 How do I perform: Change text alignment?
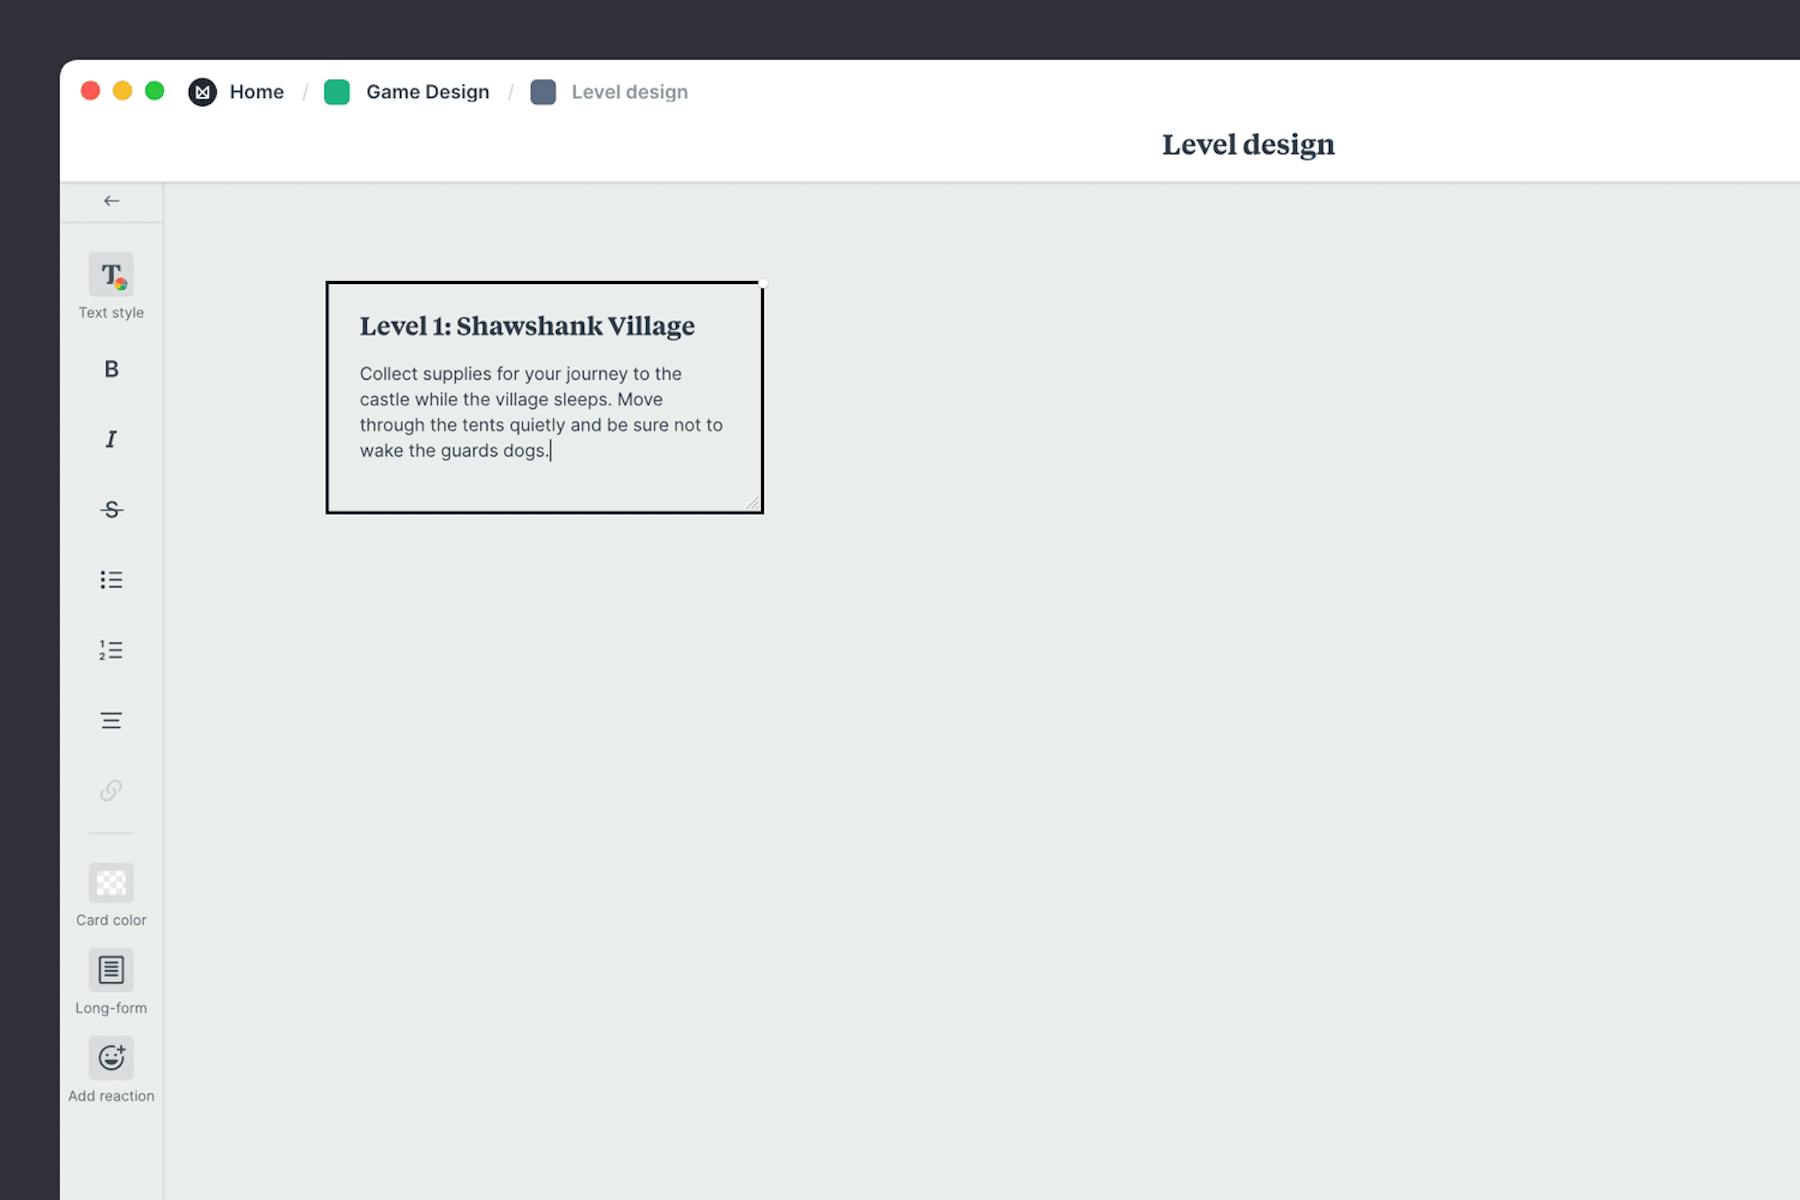[x=111, y=721]
